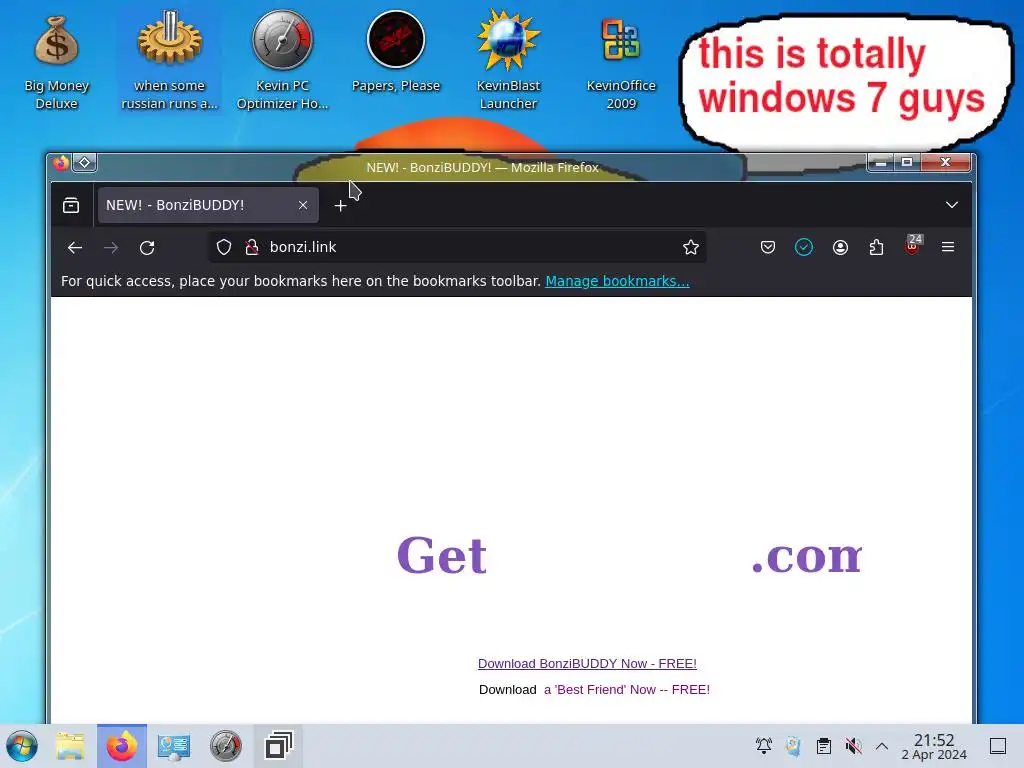Open KevinOffice 2009 desktop icon
The width and height of the screenshot is (1024, 768).
(x=621, y=60)
